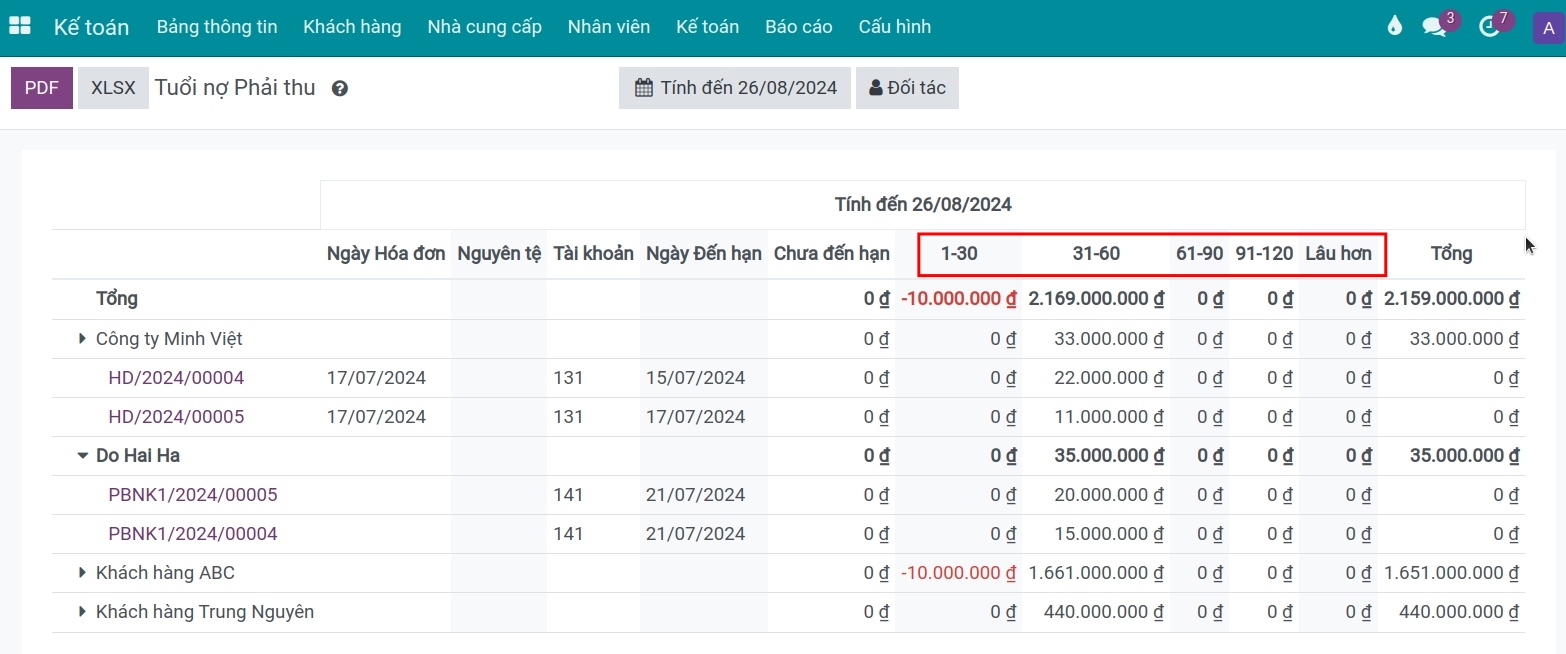The width and height of the screenshot is (1566, 654).
Task: Click the 1-30 aging column header
Action: click(959, 254)
